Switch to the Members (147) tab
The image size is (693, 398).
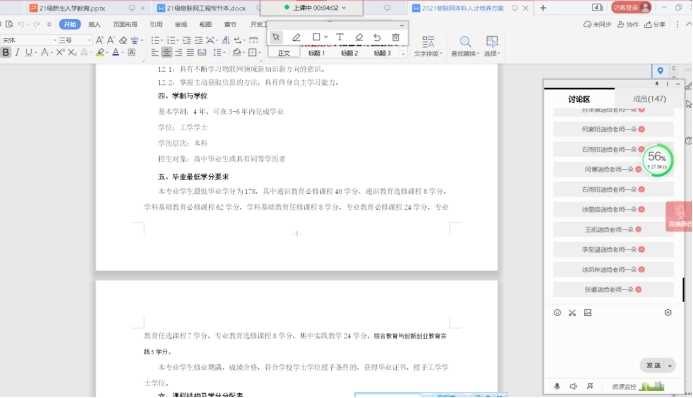649,99
